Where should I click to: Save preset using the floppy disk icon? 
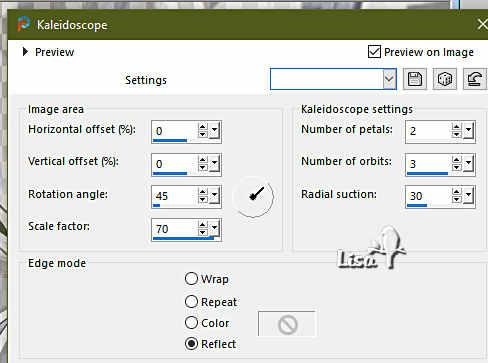click(x=415, y=79)
